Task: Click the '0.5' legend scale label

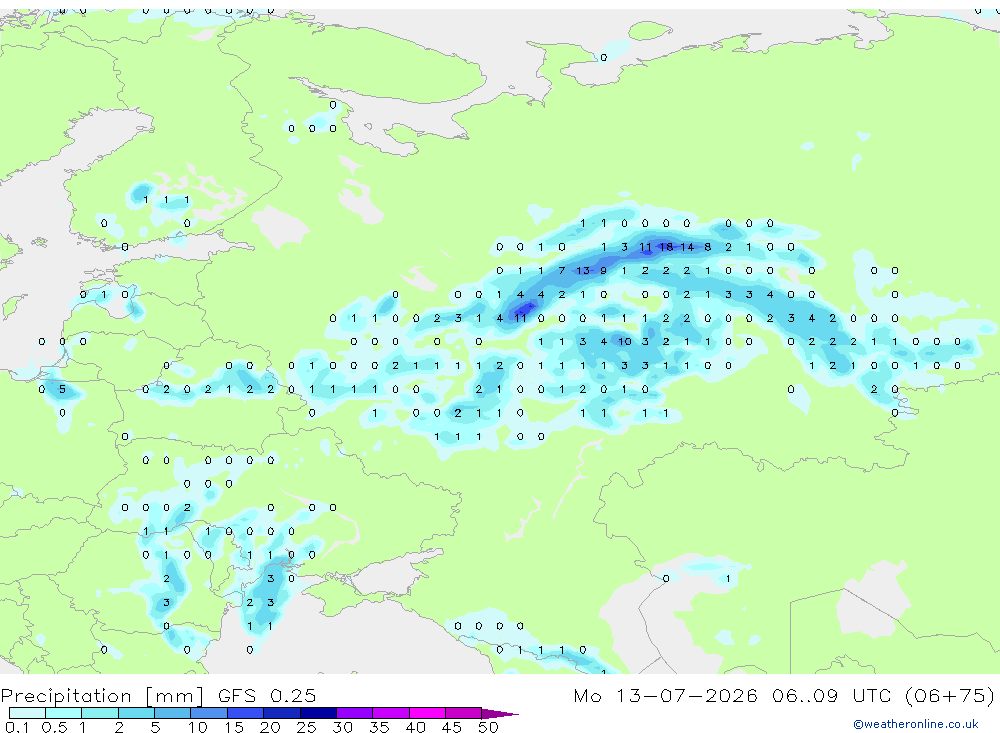Action: coord(54,727)
